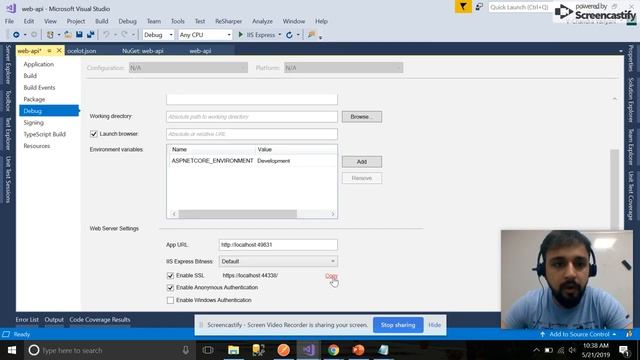Click the browser Refresh toolbar icon

[289, 35]
